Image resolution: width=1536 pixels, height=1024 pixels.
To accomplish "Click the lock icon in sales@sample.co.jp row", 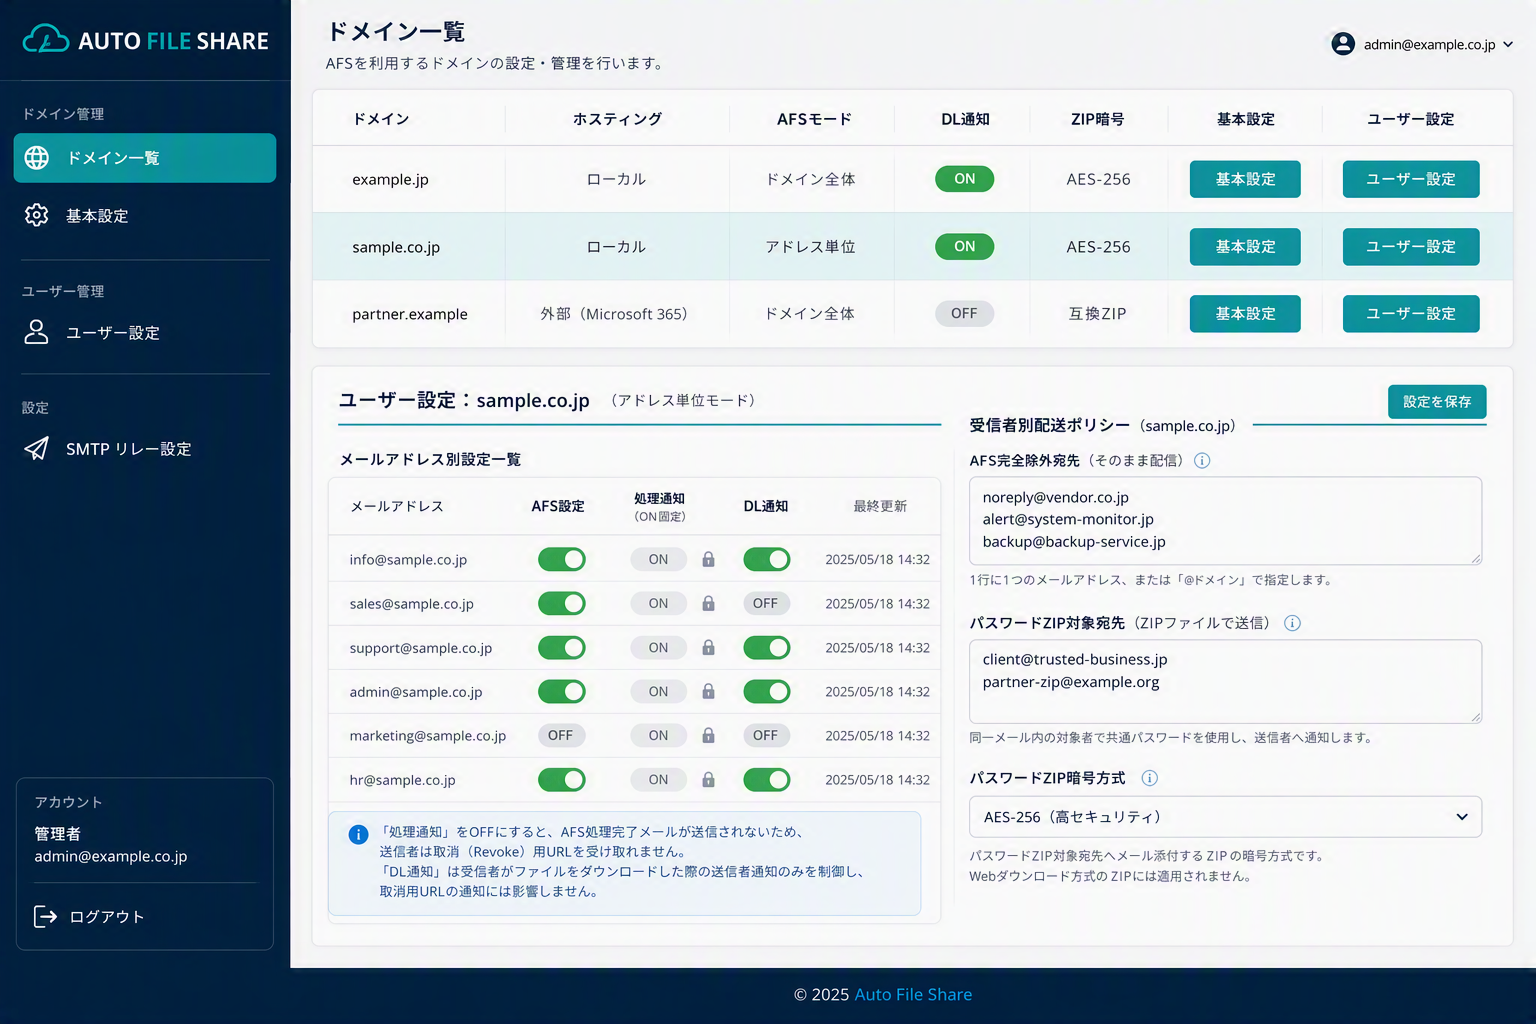I will 708,603.
